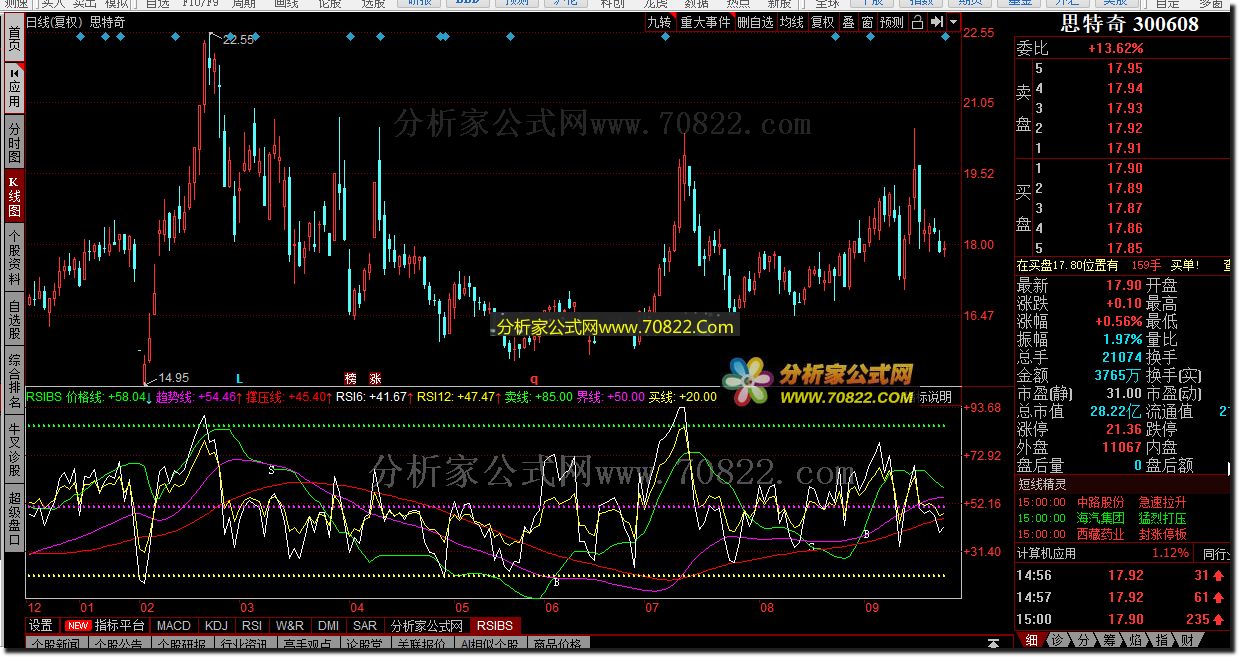1240x657 pixels.
Task: Click the 指 index tab
Action: [1162, 640]
